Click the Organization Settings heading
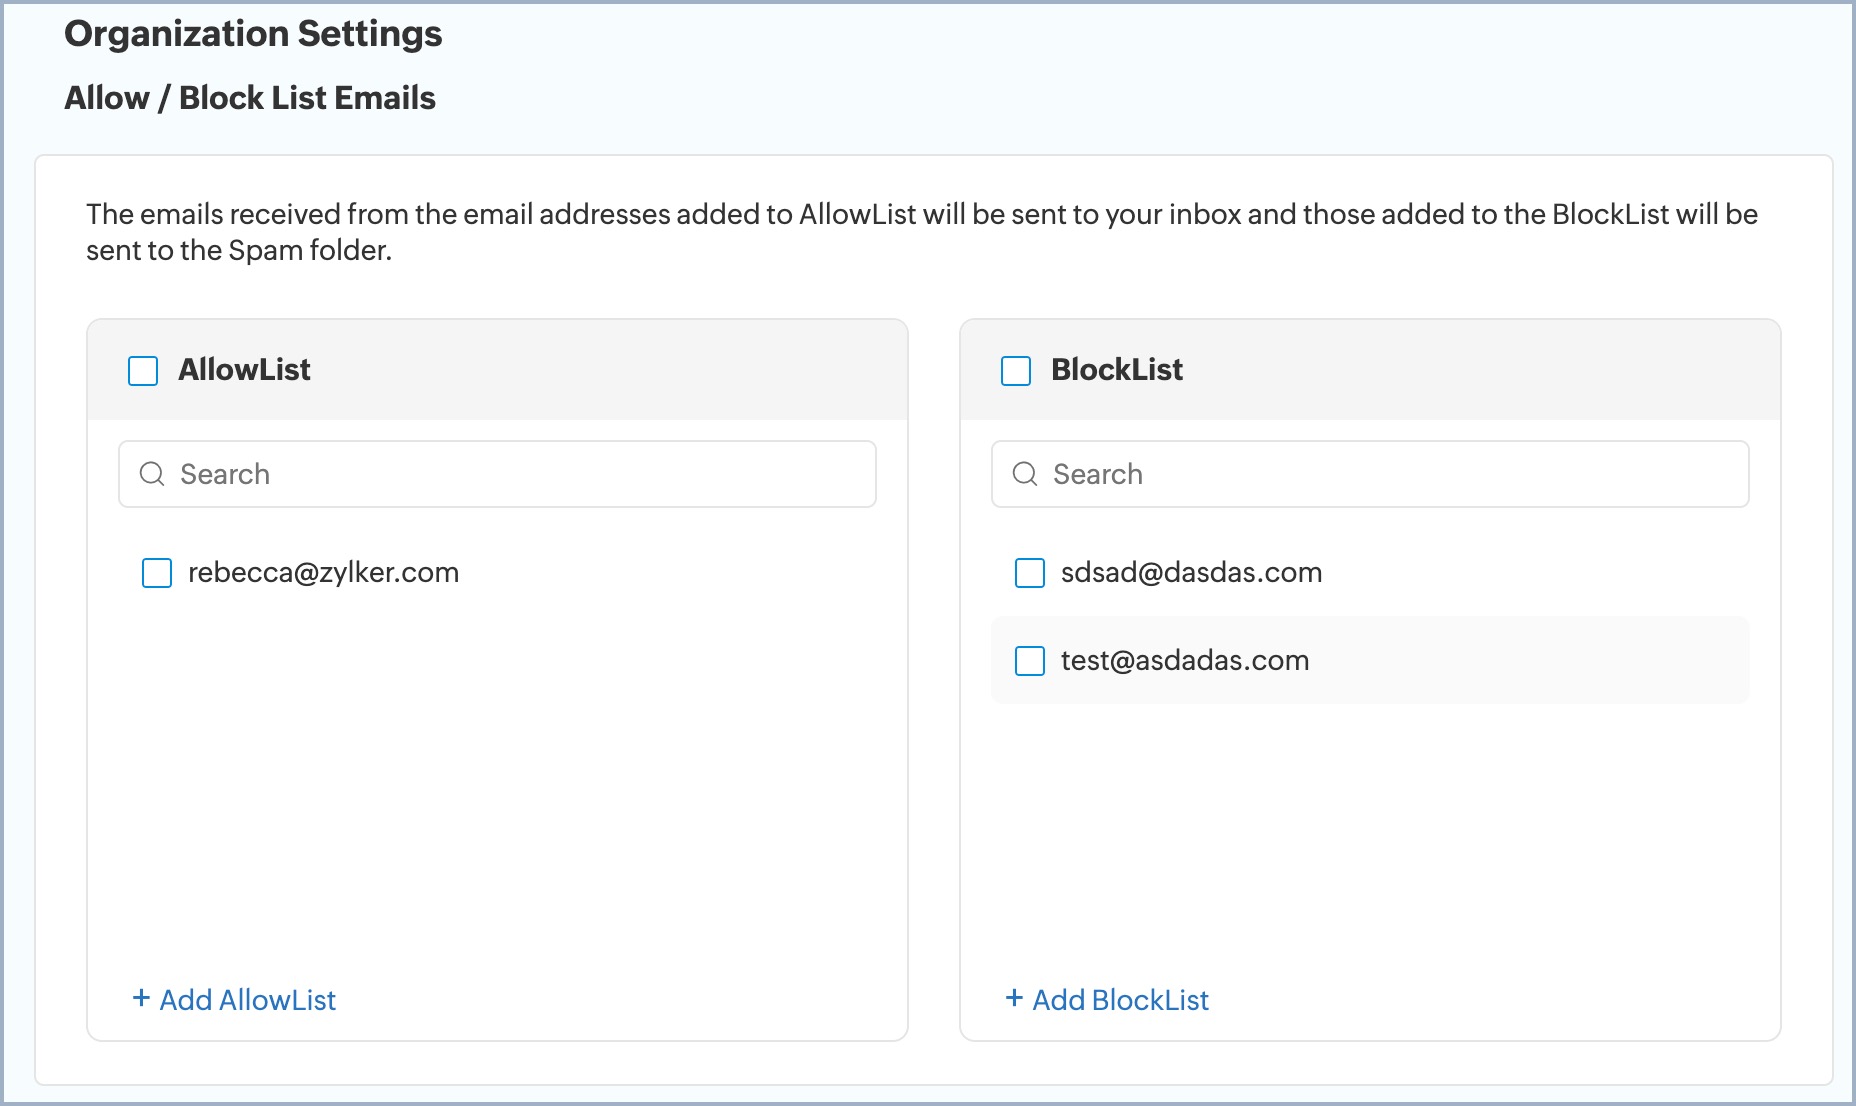This screenshot has width=1856, height=1106. coord(253,34)
